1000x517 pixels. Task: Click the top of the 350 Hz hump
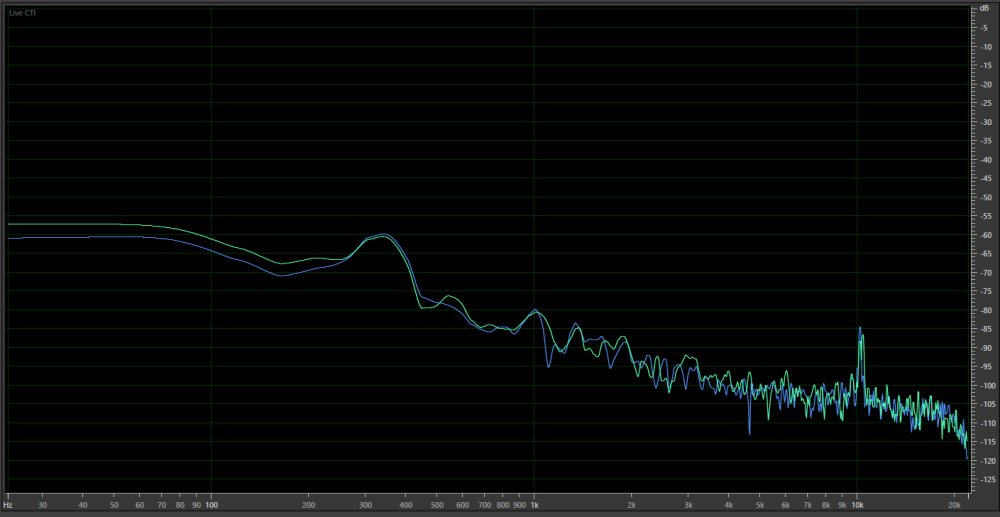[383, 235]
